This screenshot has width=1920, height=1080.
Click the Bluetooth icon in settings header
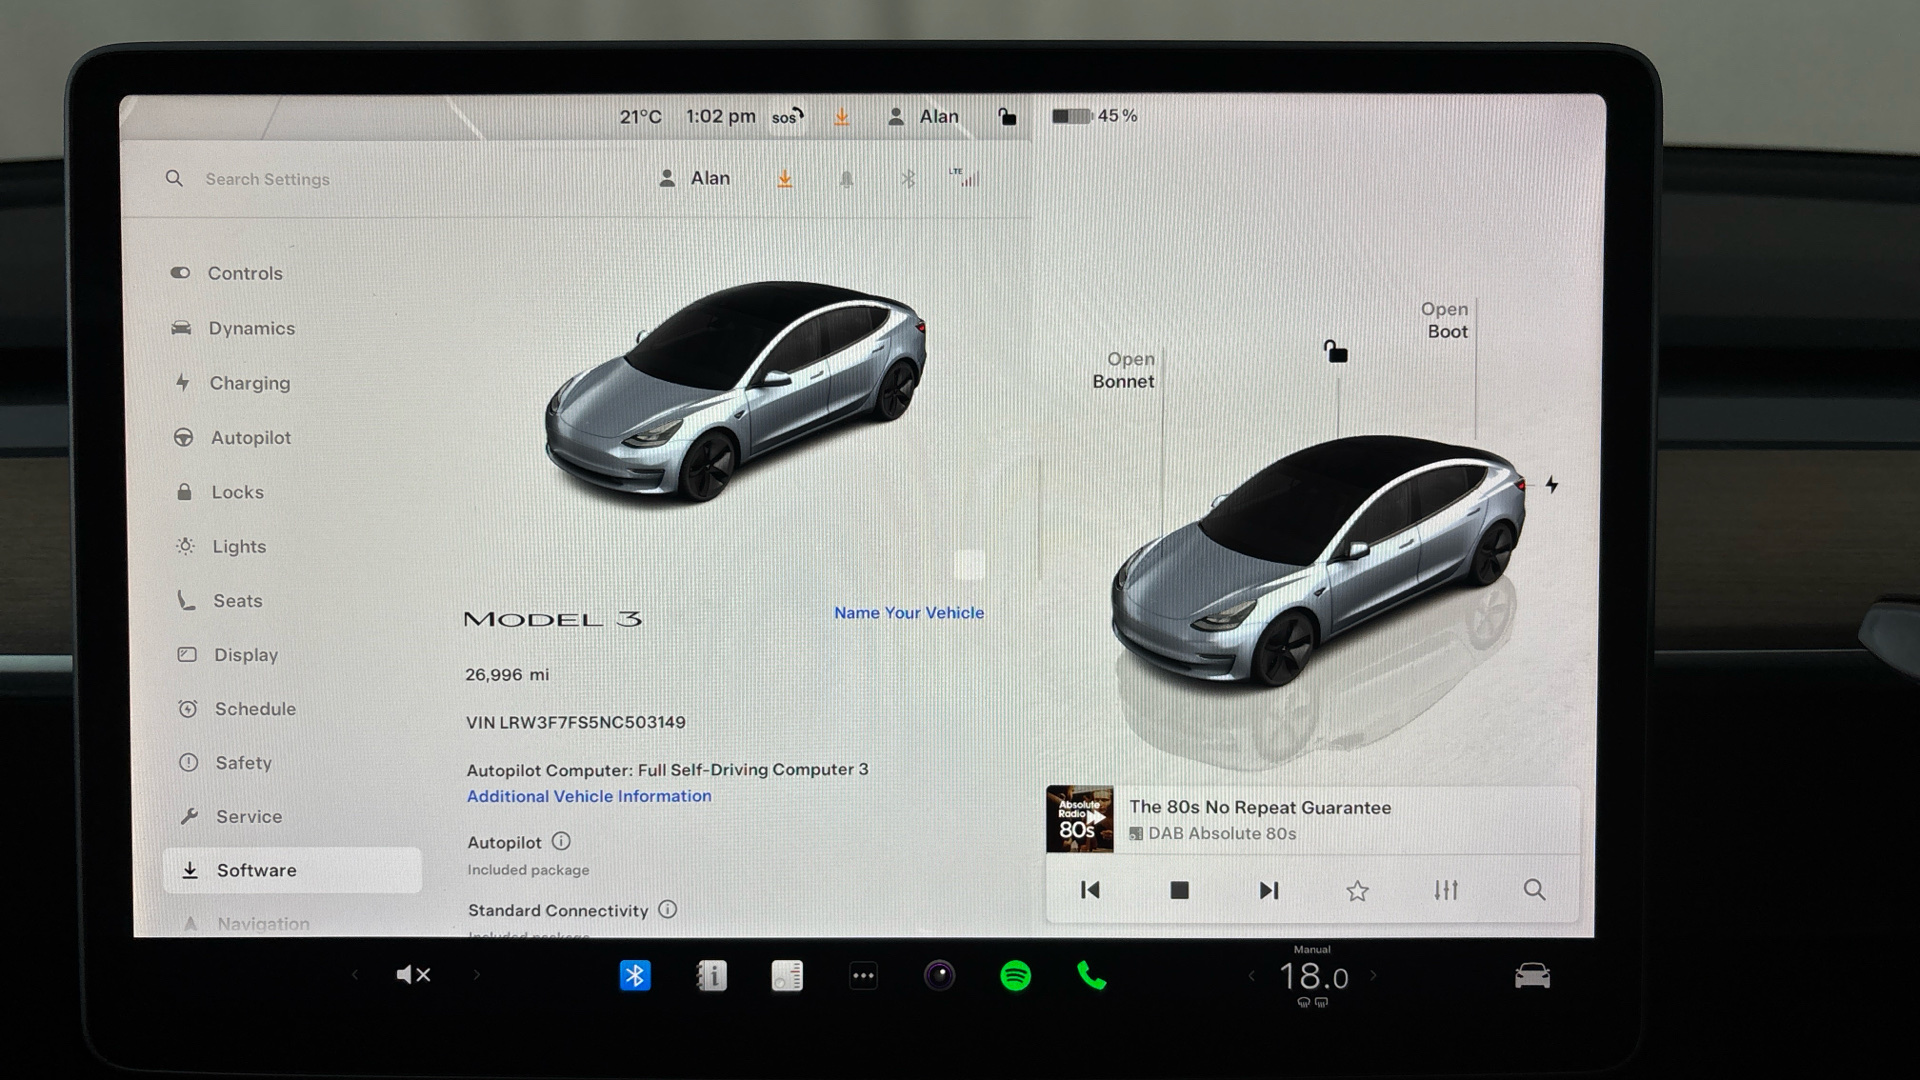(x=908, y=179)
